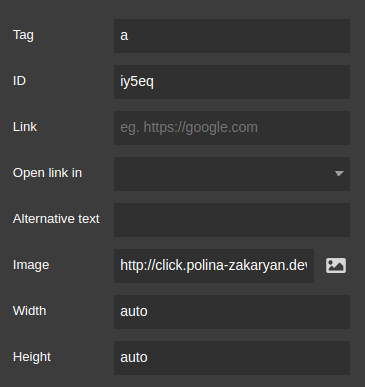Click into the ID field showing iy5eq
Viewport: 365px width, 387px height.
click(x=232, y=82)
